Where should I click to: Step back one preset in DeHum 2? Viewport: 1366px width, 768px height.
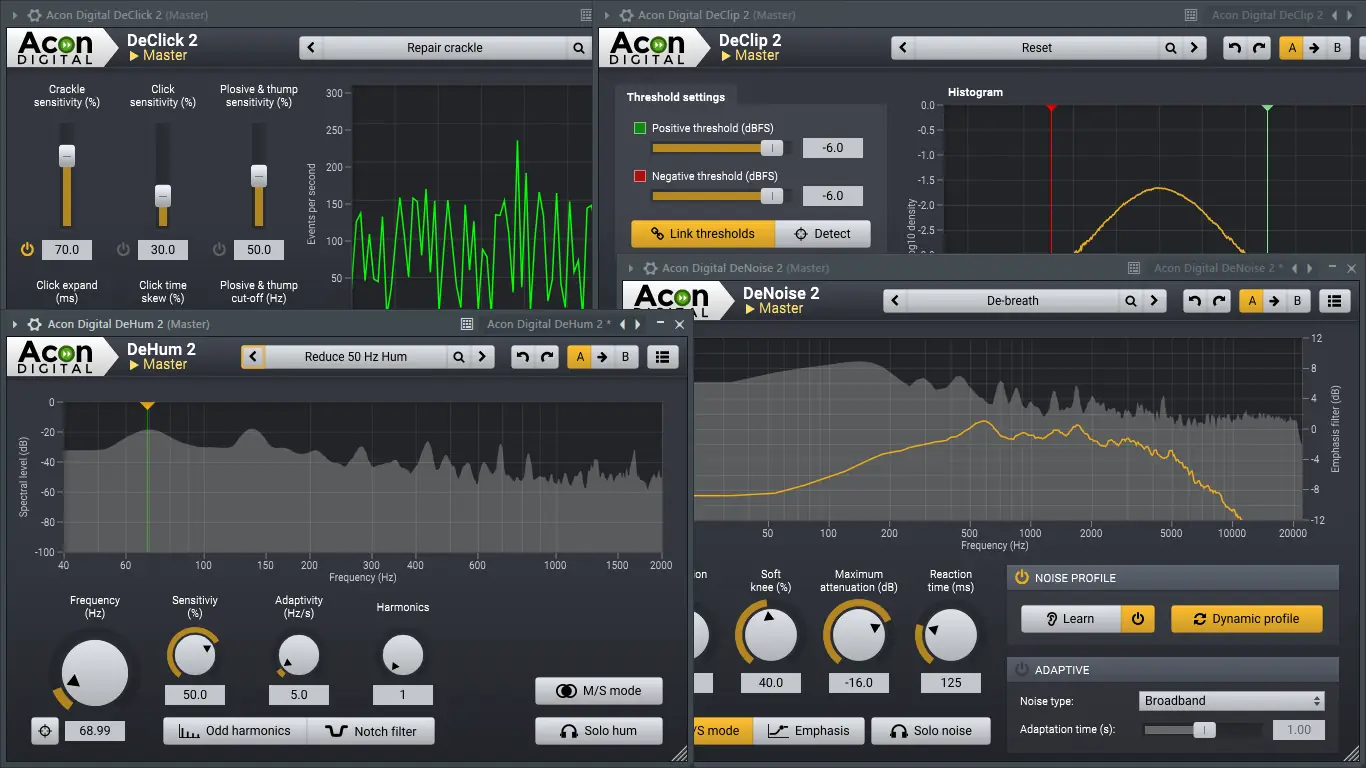click(x=253, y=357)
